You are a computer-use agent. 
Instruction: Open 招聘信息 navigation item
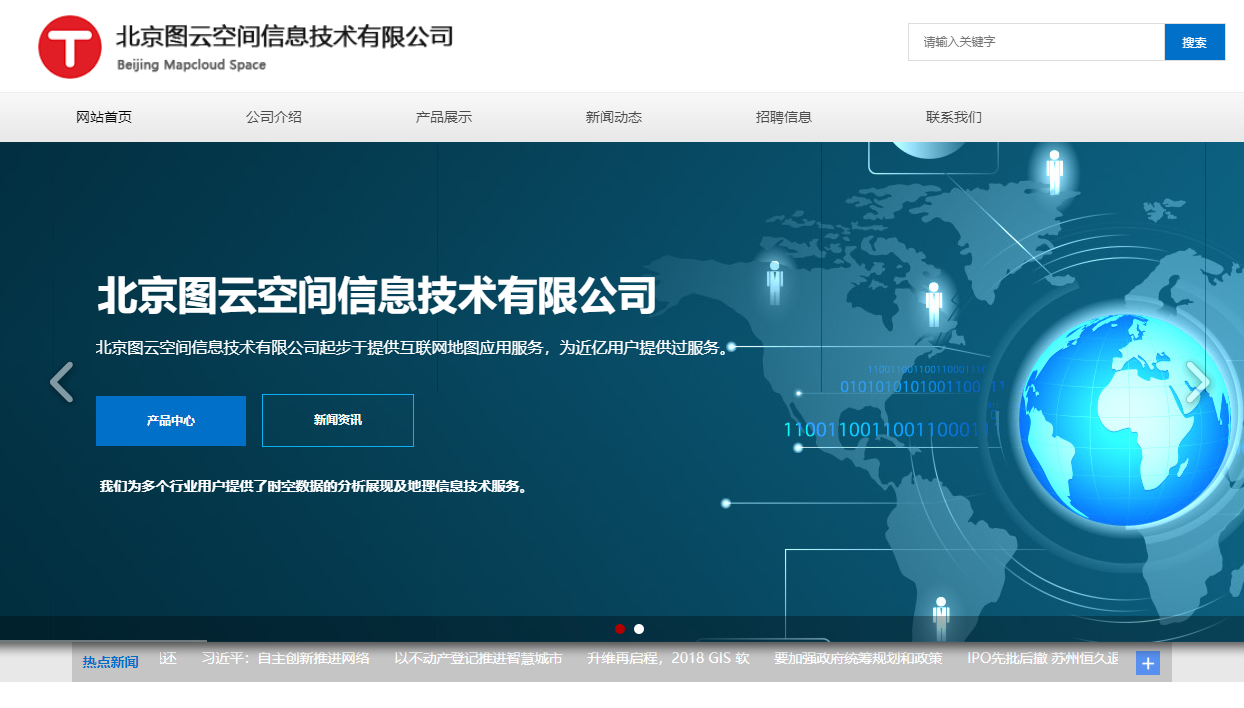pos(784,117)
